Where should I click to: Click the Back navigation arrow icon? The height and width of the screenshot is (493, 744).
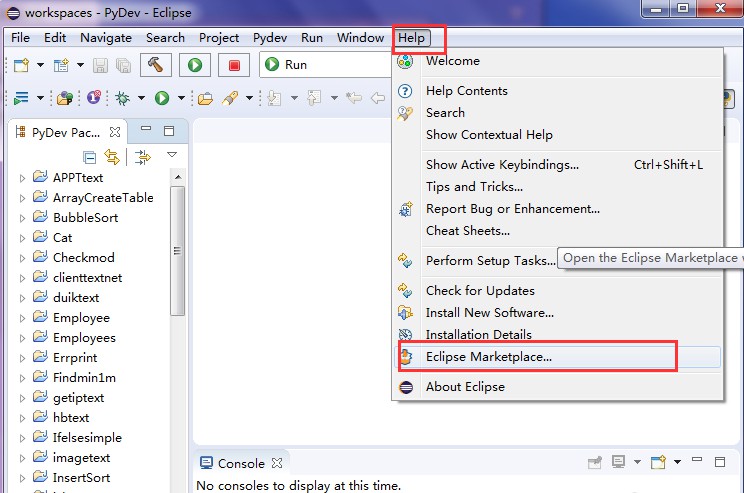coord(378,98)
